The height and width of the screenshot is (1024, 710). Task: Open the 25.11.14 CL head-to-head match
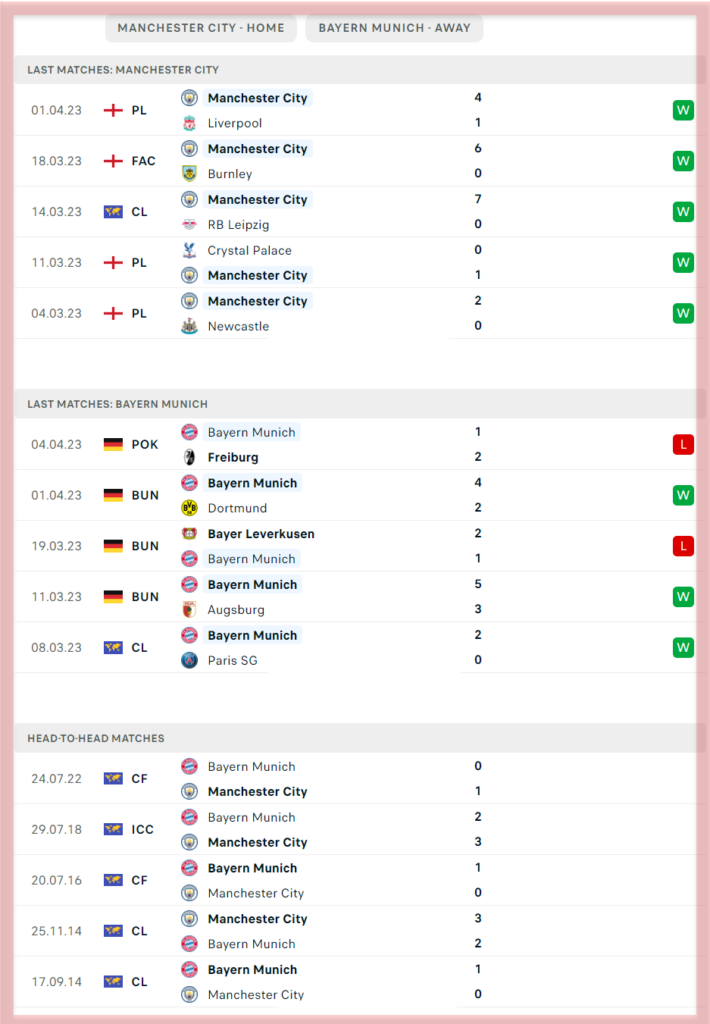coord(355,931)
